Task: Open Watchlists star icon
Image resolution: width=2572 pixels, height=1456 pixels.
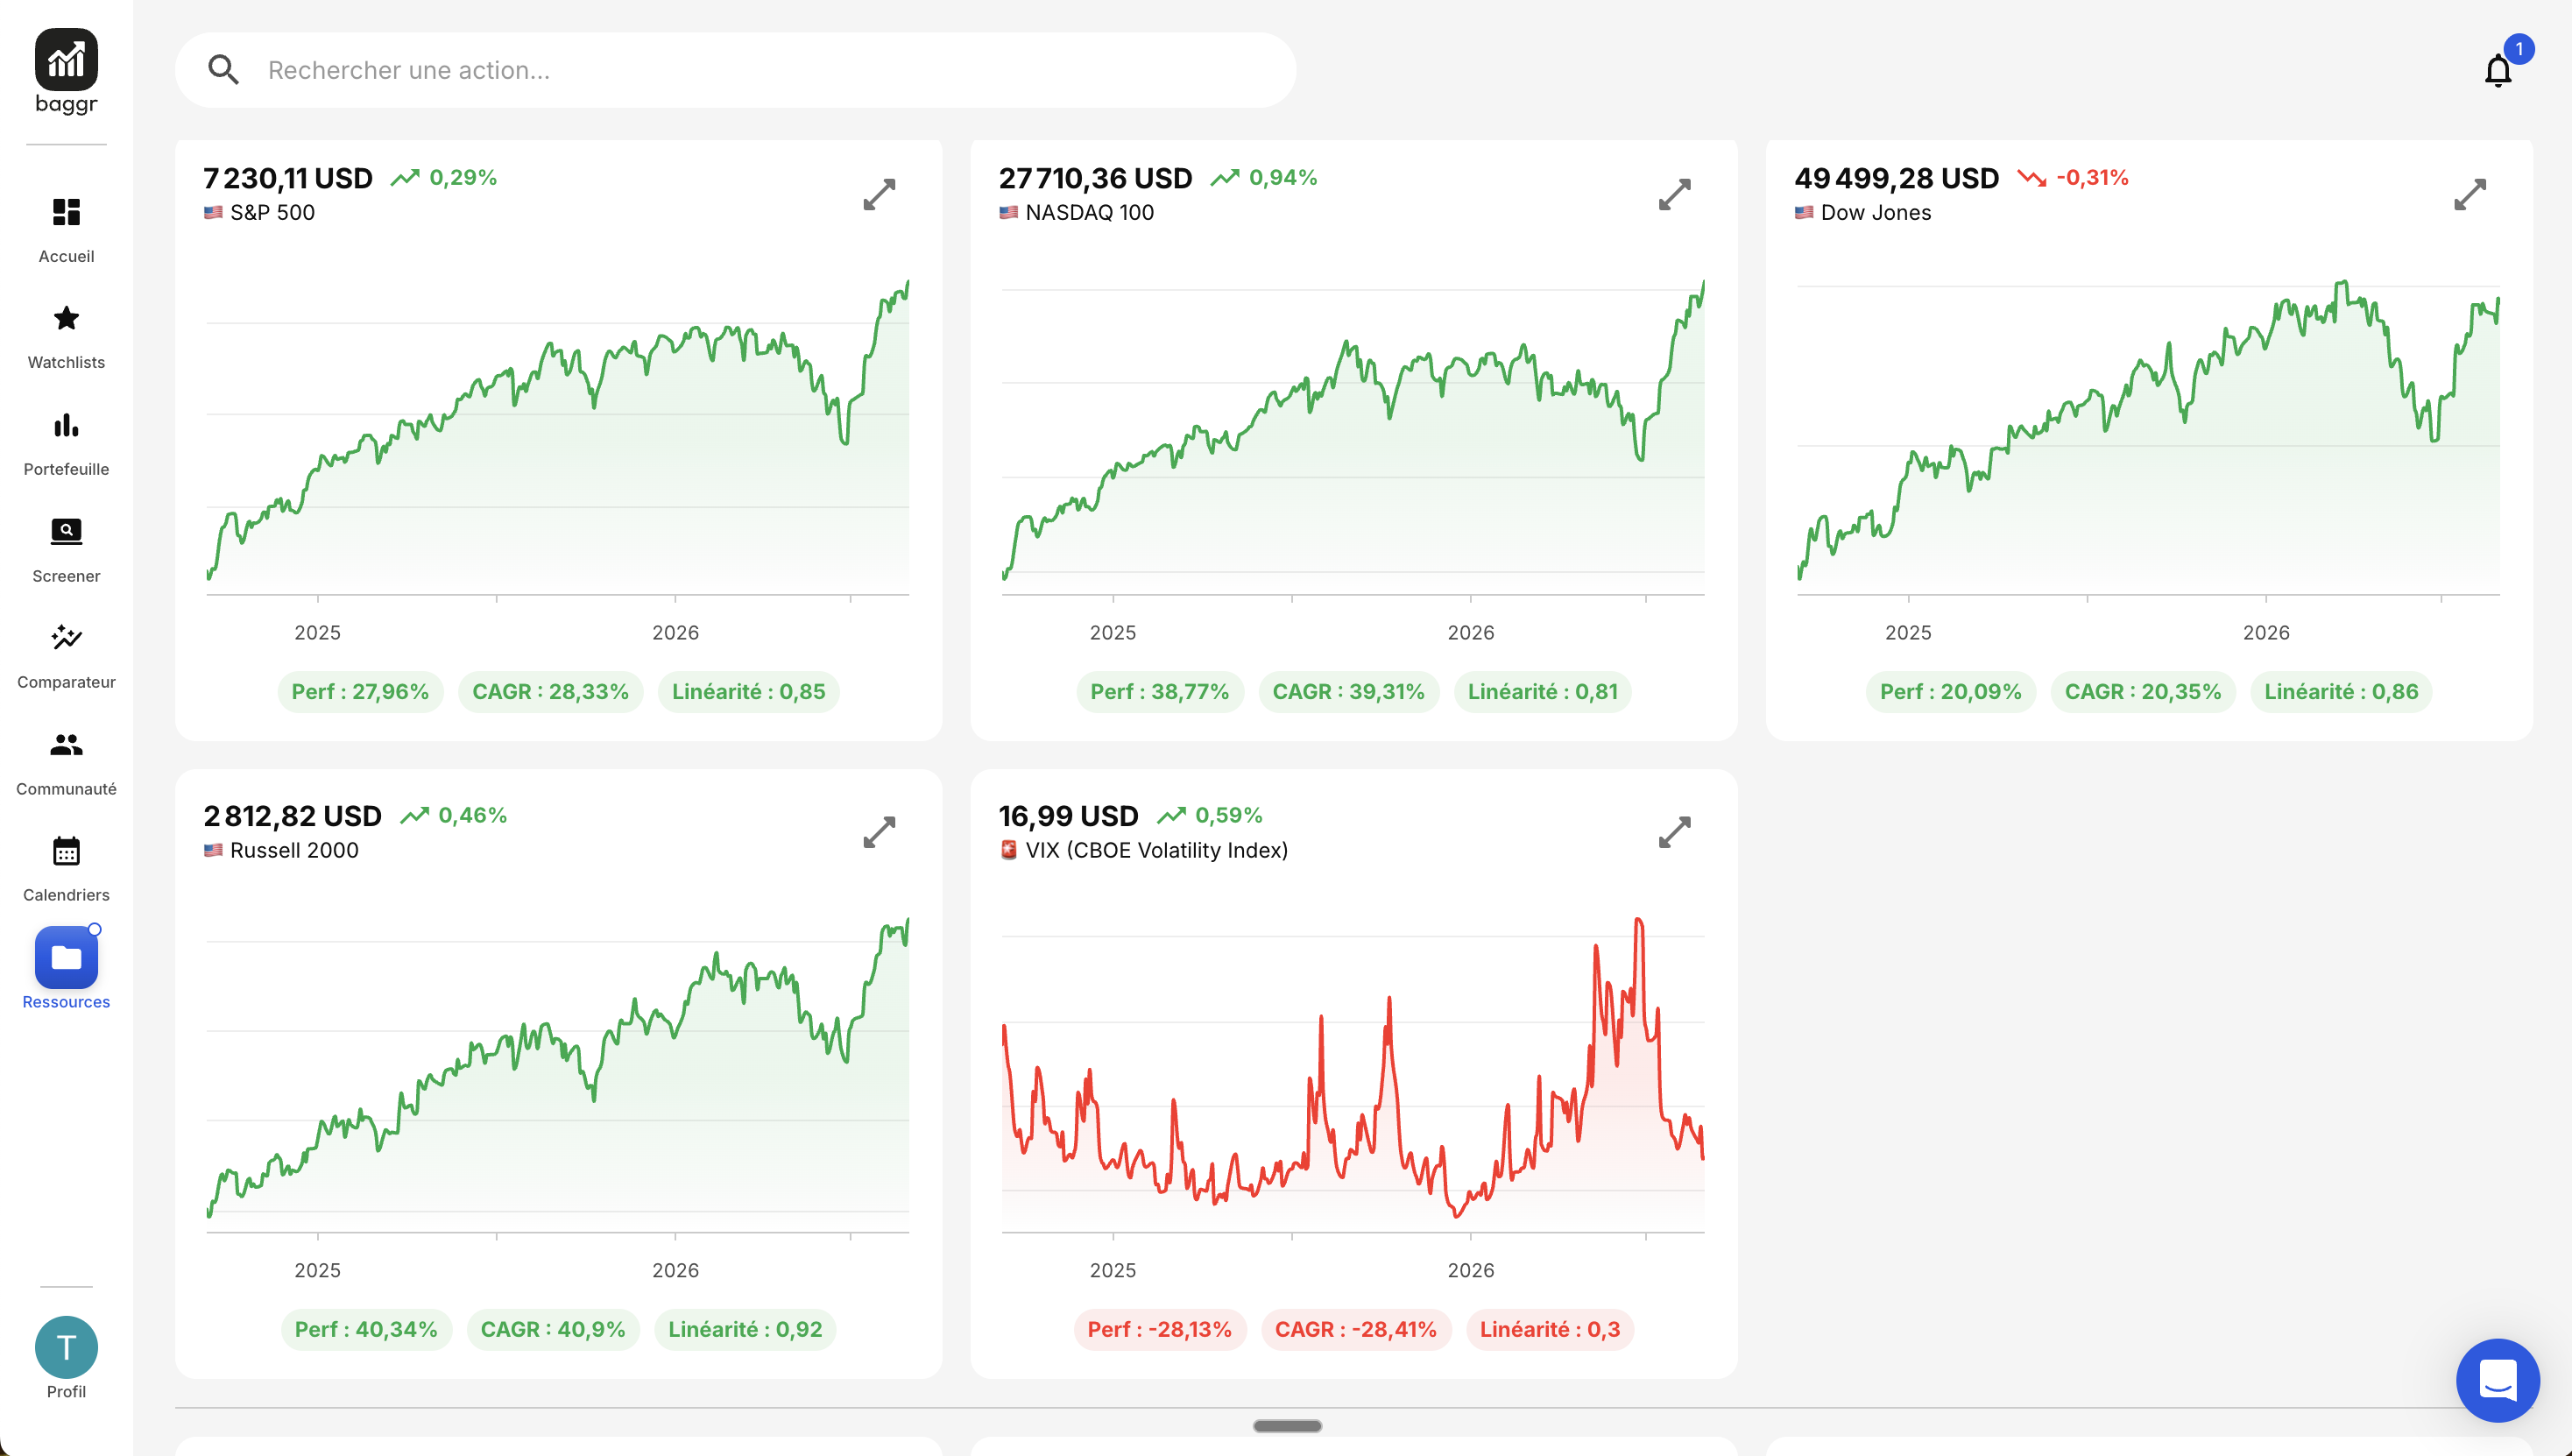Action: click(x=66, y=318)
